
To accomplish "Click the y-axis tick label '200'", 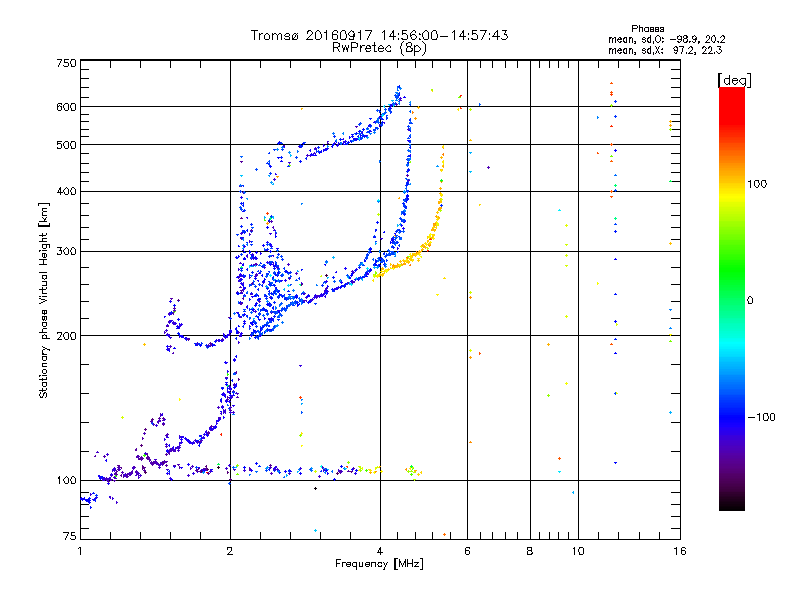I will [x=66, y=336].
